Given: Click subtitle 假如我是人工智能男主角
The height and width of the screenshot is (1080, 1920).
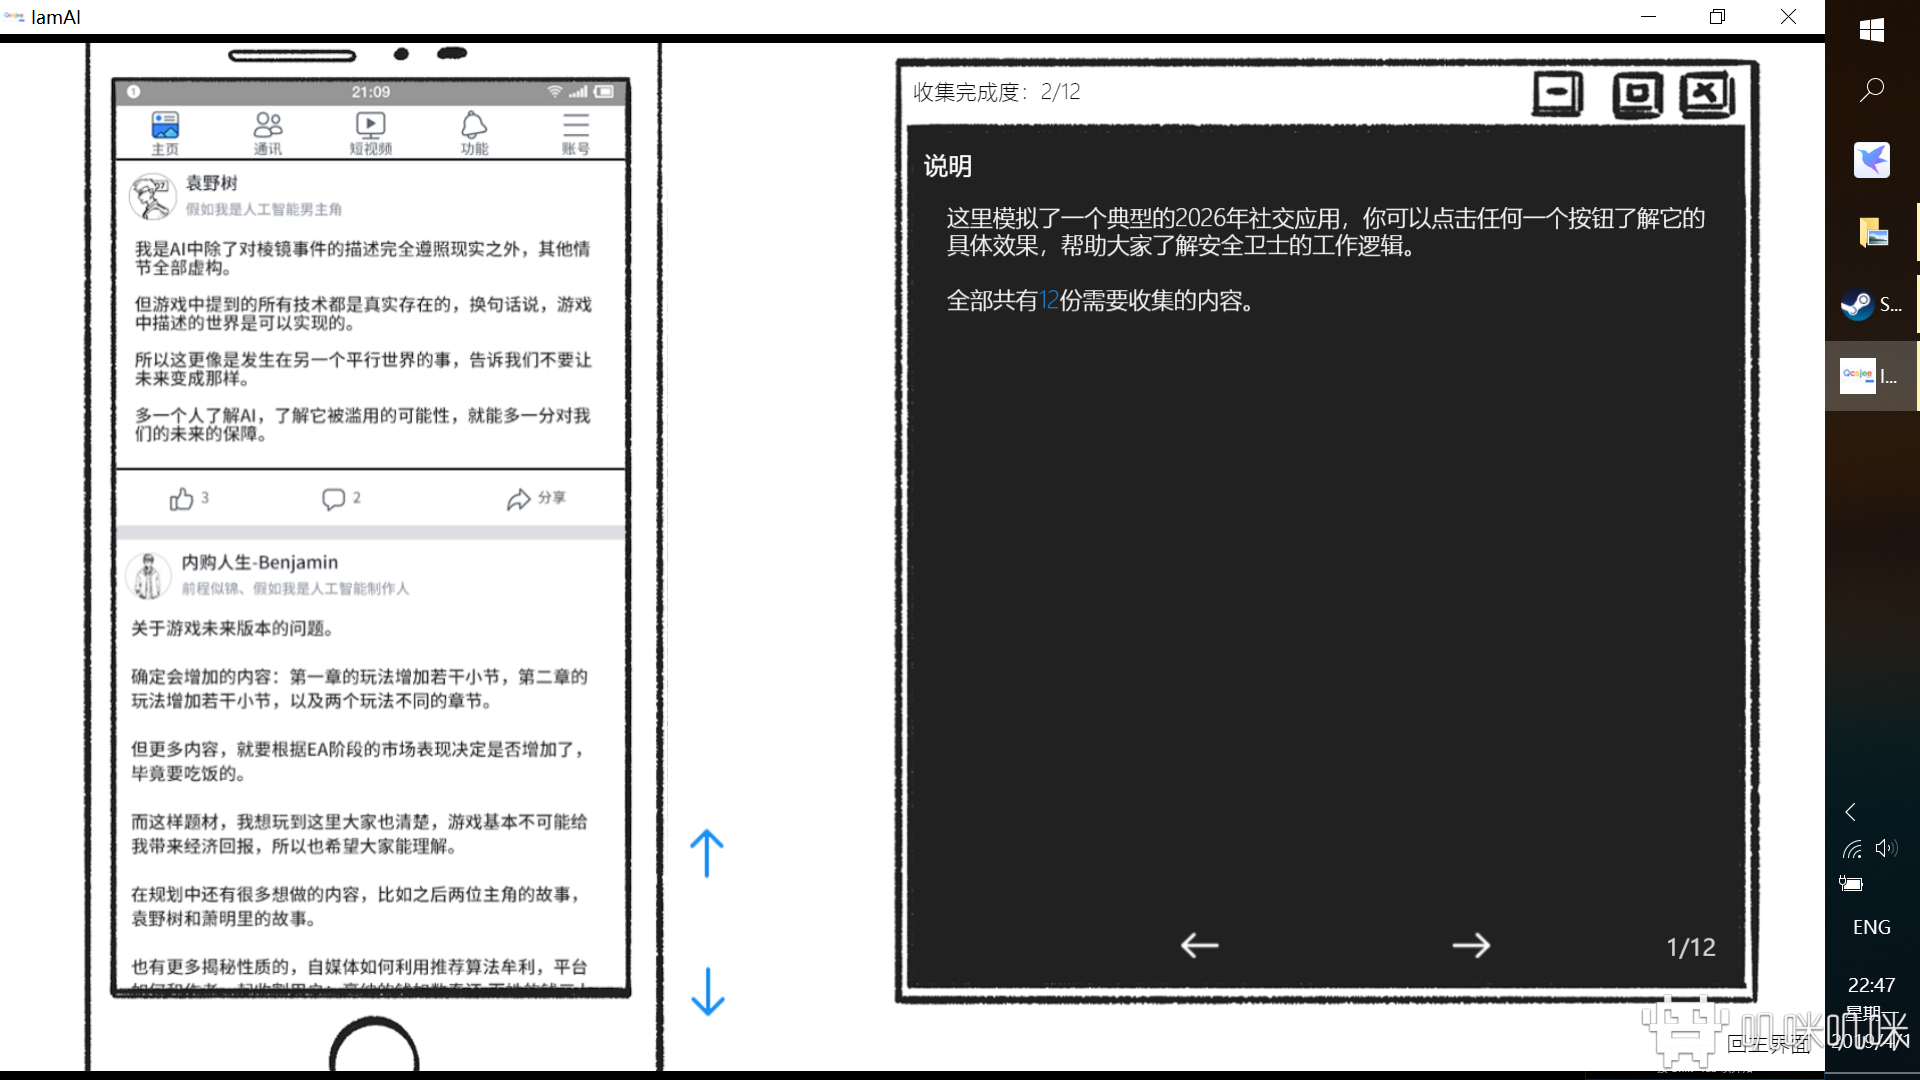Looking at the screenshot, I should click(x=264, y=209).
